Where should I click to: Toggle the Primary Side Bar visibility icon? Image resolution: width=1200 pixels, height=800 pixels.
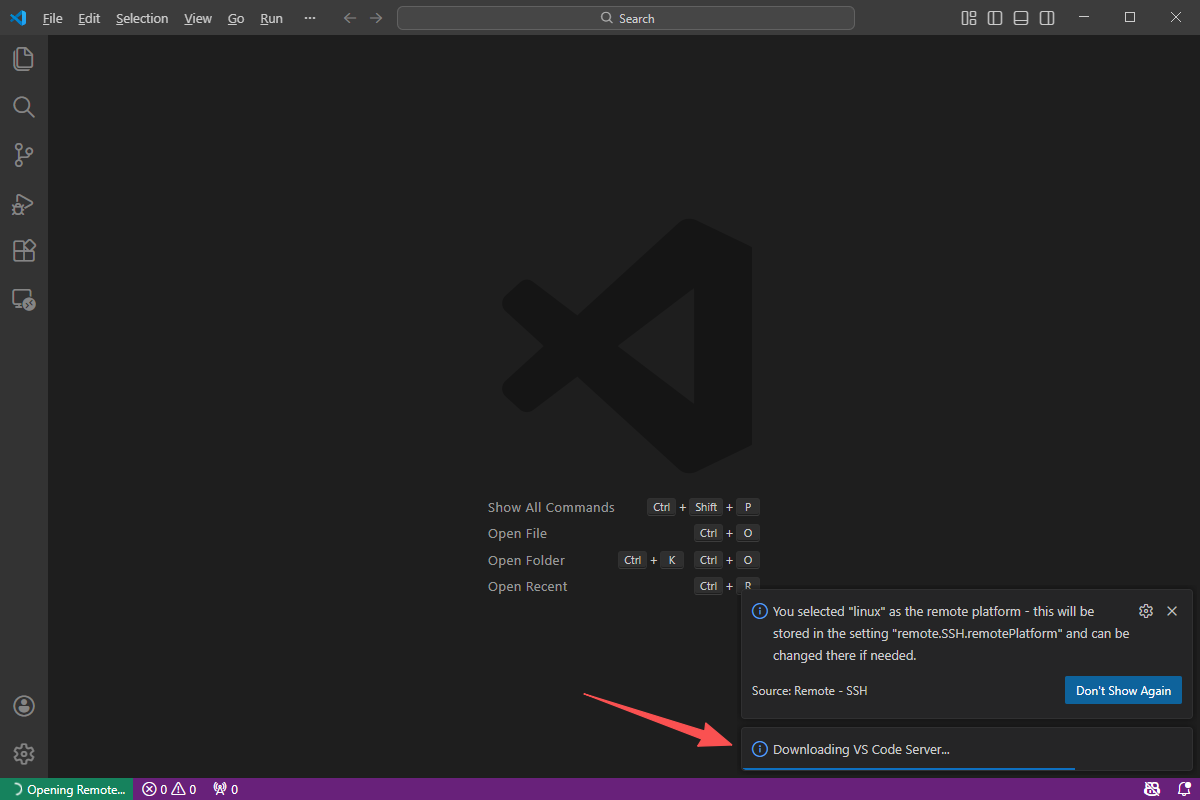coord(992,17)
